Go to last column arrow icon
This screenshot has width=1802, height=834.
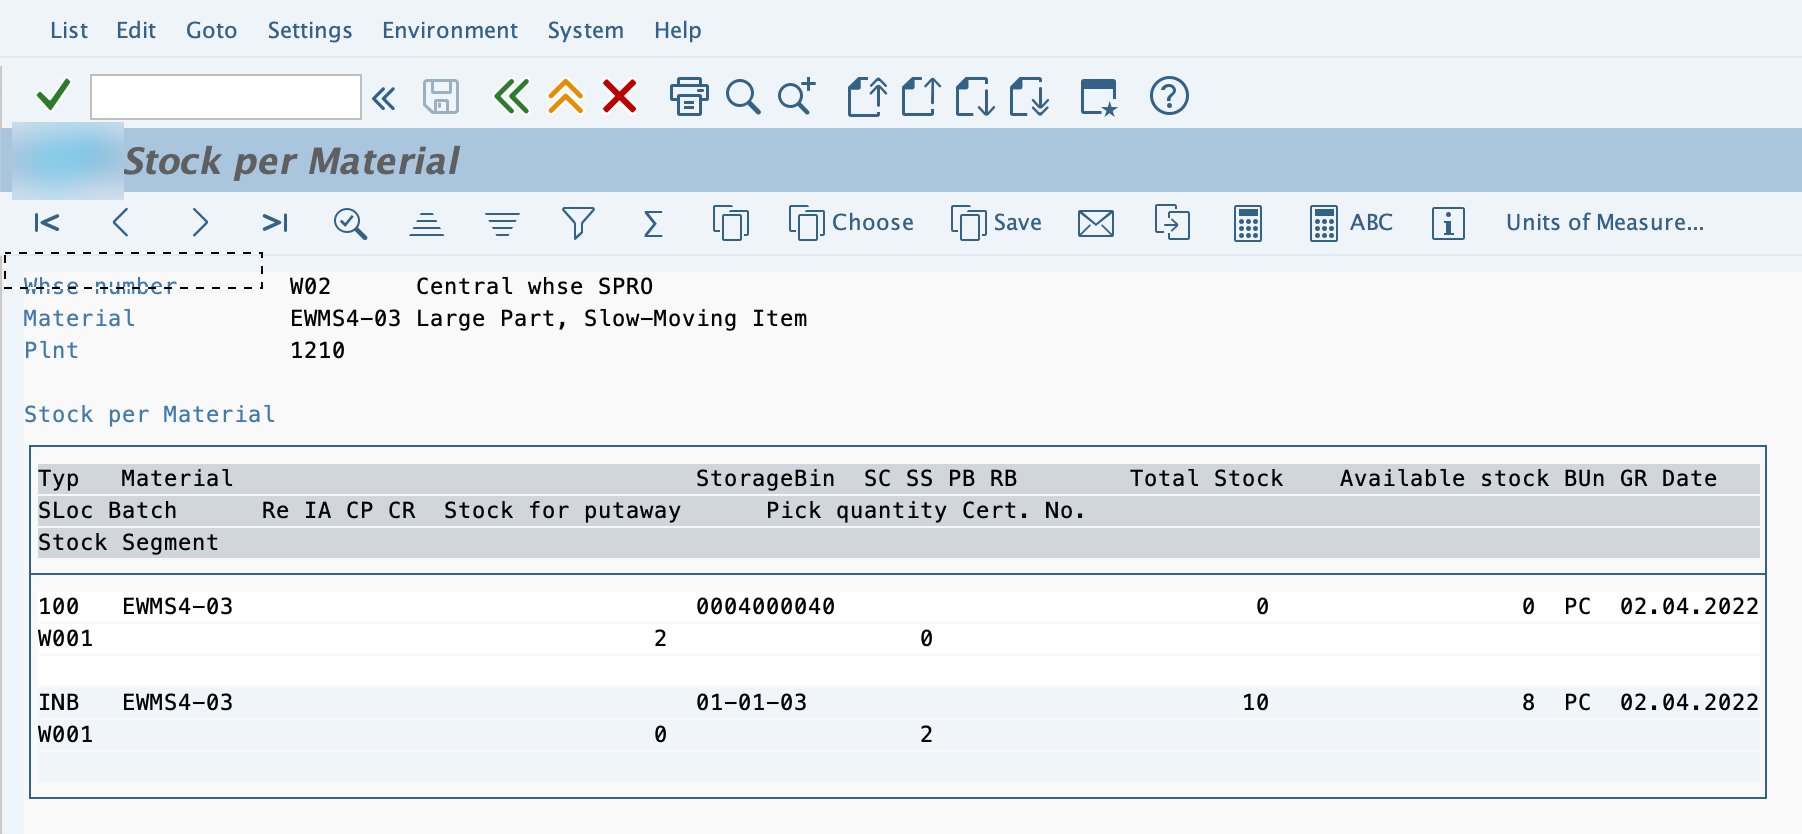point(274,222)
